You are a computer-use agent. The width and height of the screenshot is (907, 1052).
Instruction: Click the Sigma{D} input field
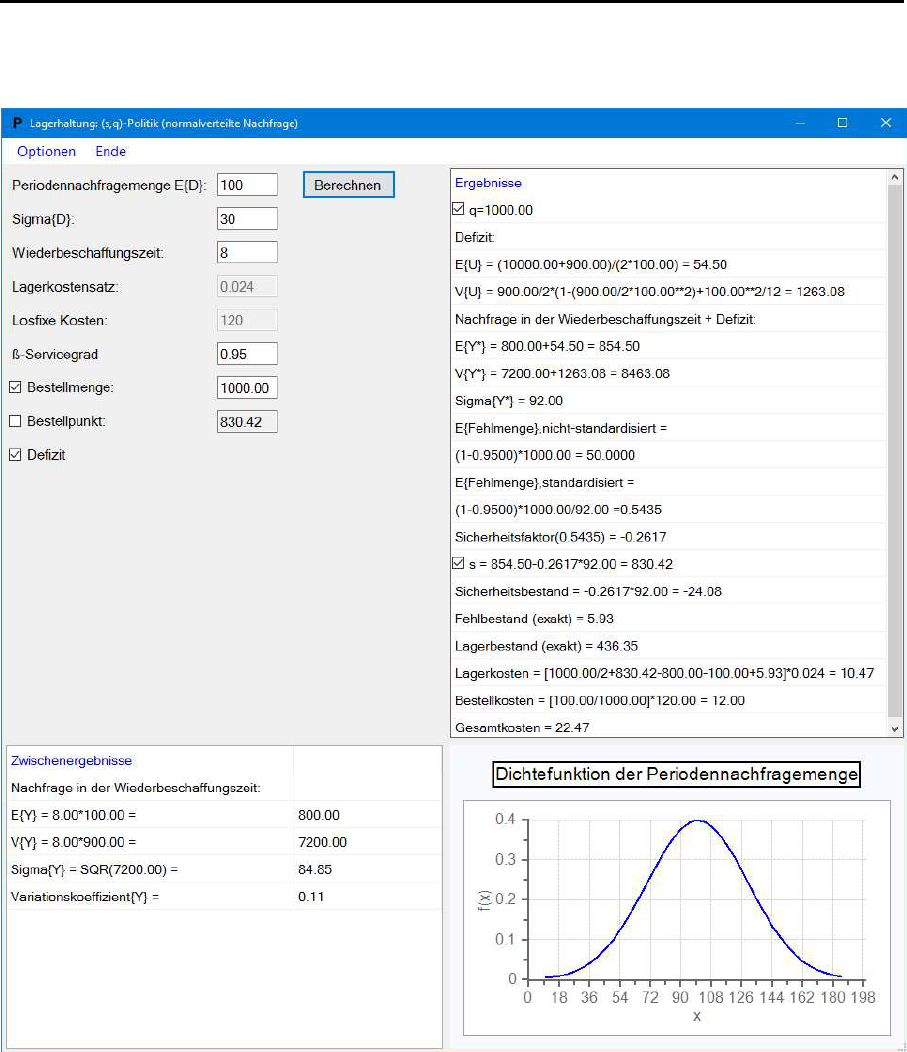[x=246, y=219]
